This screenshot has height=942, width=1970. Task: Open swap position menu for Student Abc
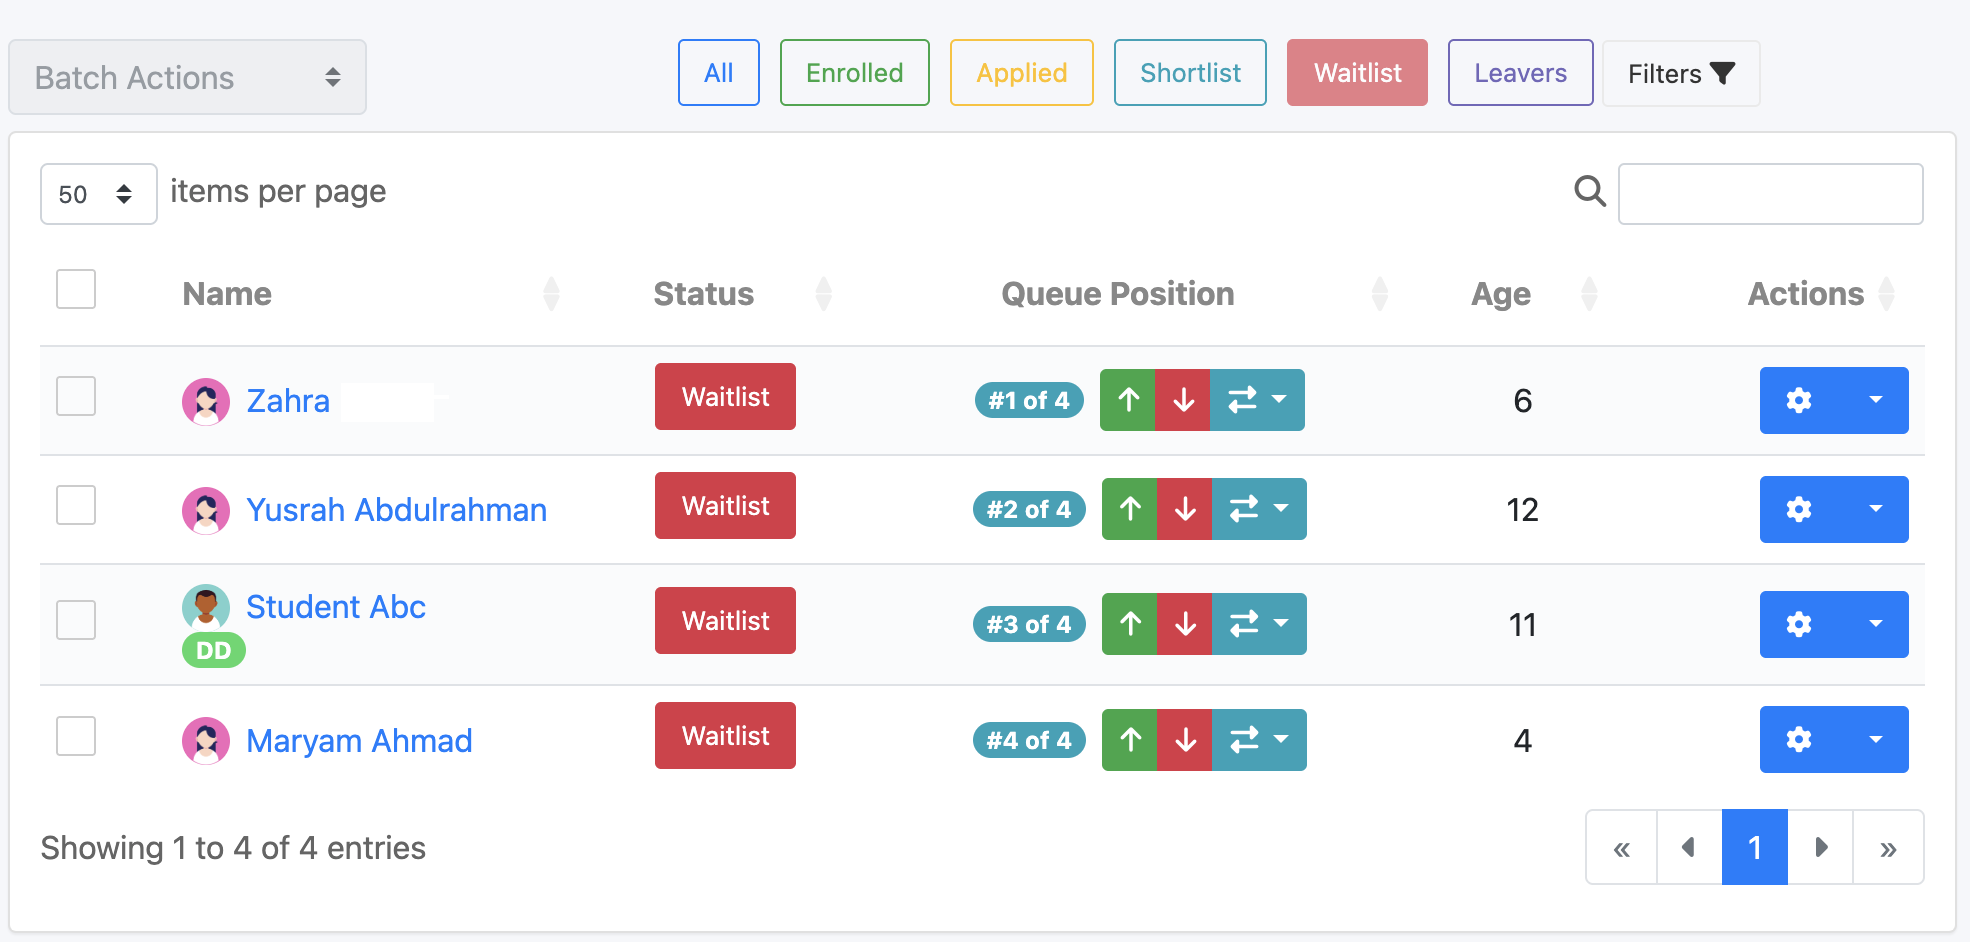(1259, 624)
